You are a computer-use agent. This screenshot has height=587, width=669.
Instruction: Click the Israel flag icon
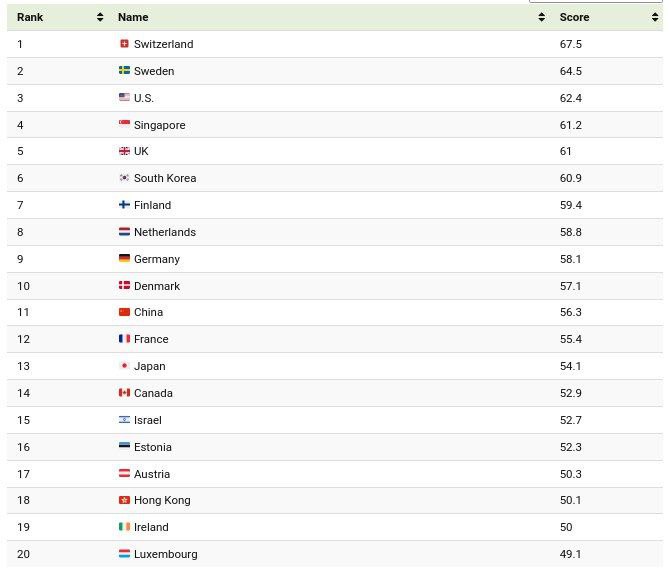(124, 420)
